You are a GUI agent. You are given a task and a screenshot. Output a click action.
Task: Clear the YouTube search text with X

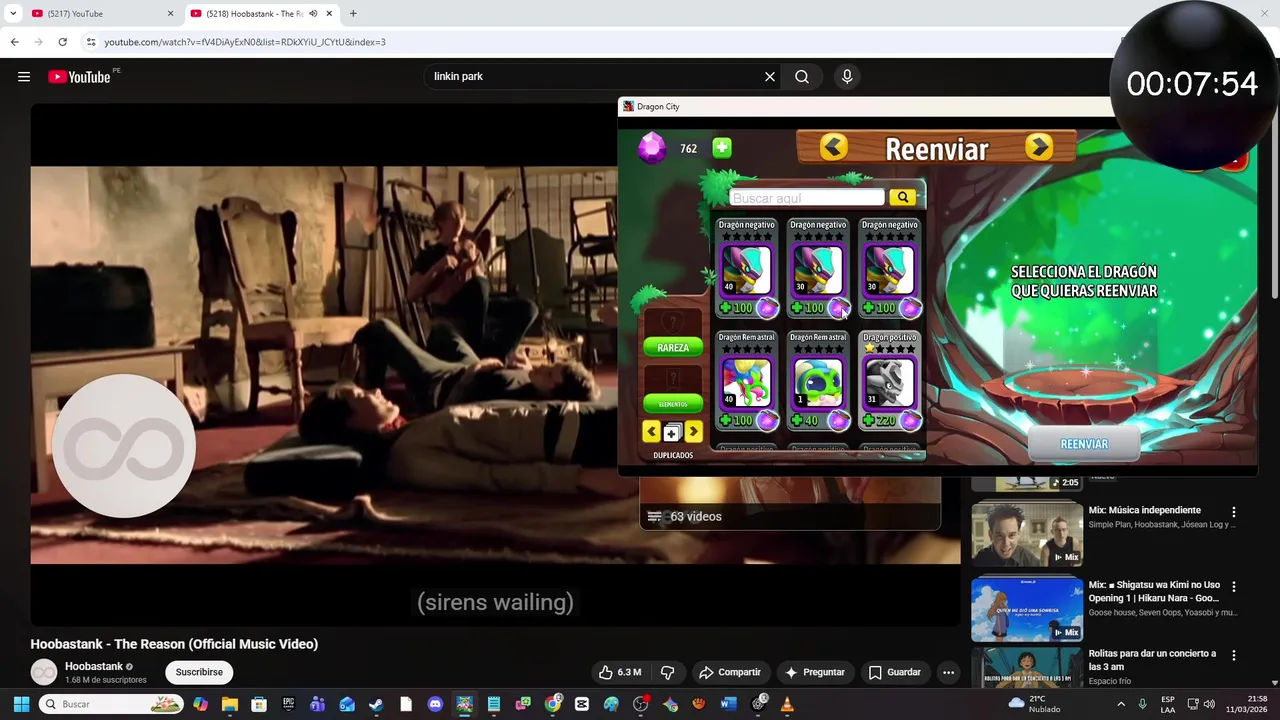770,77
